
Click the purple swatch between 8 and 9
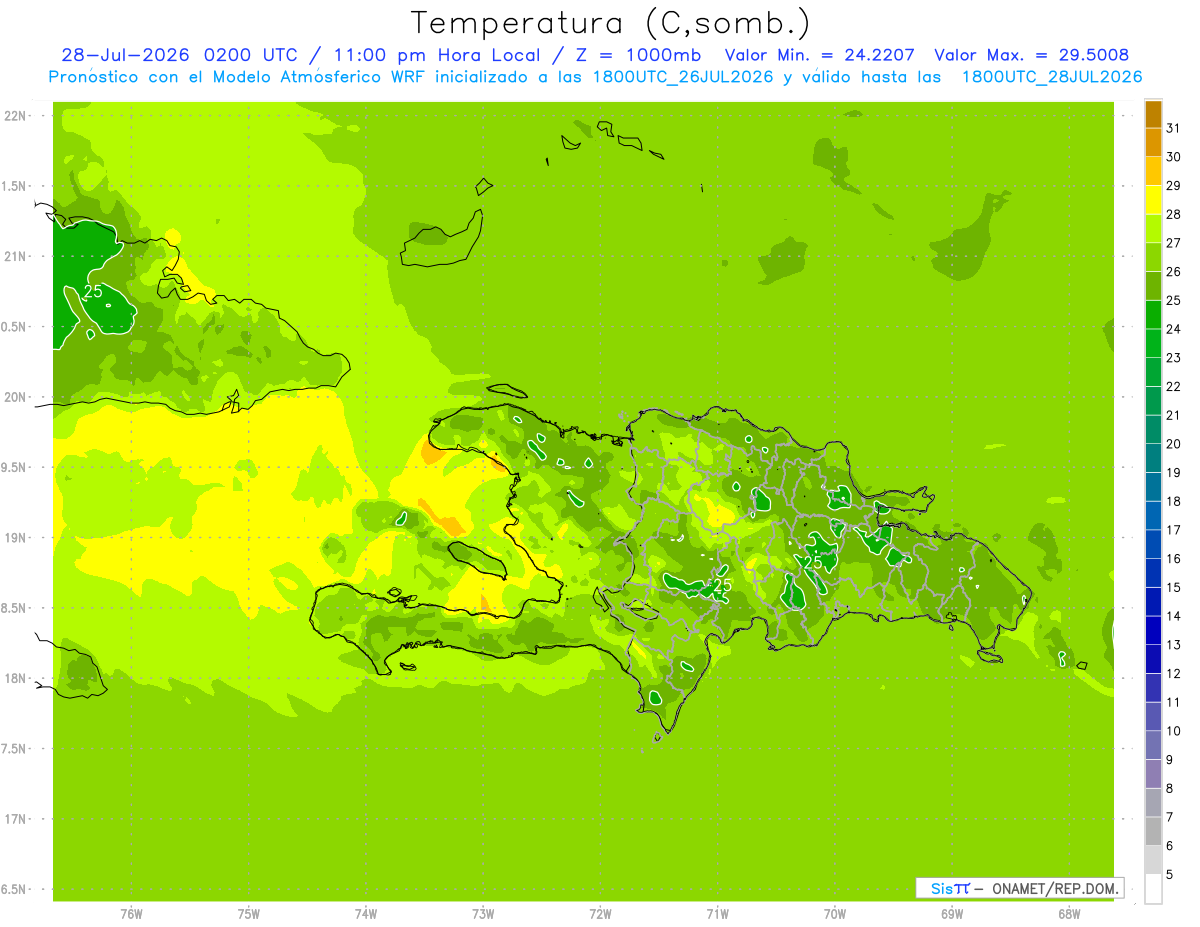1153,774
